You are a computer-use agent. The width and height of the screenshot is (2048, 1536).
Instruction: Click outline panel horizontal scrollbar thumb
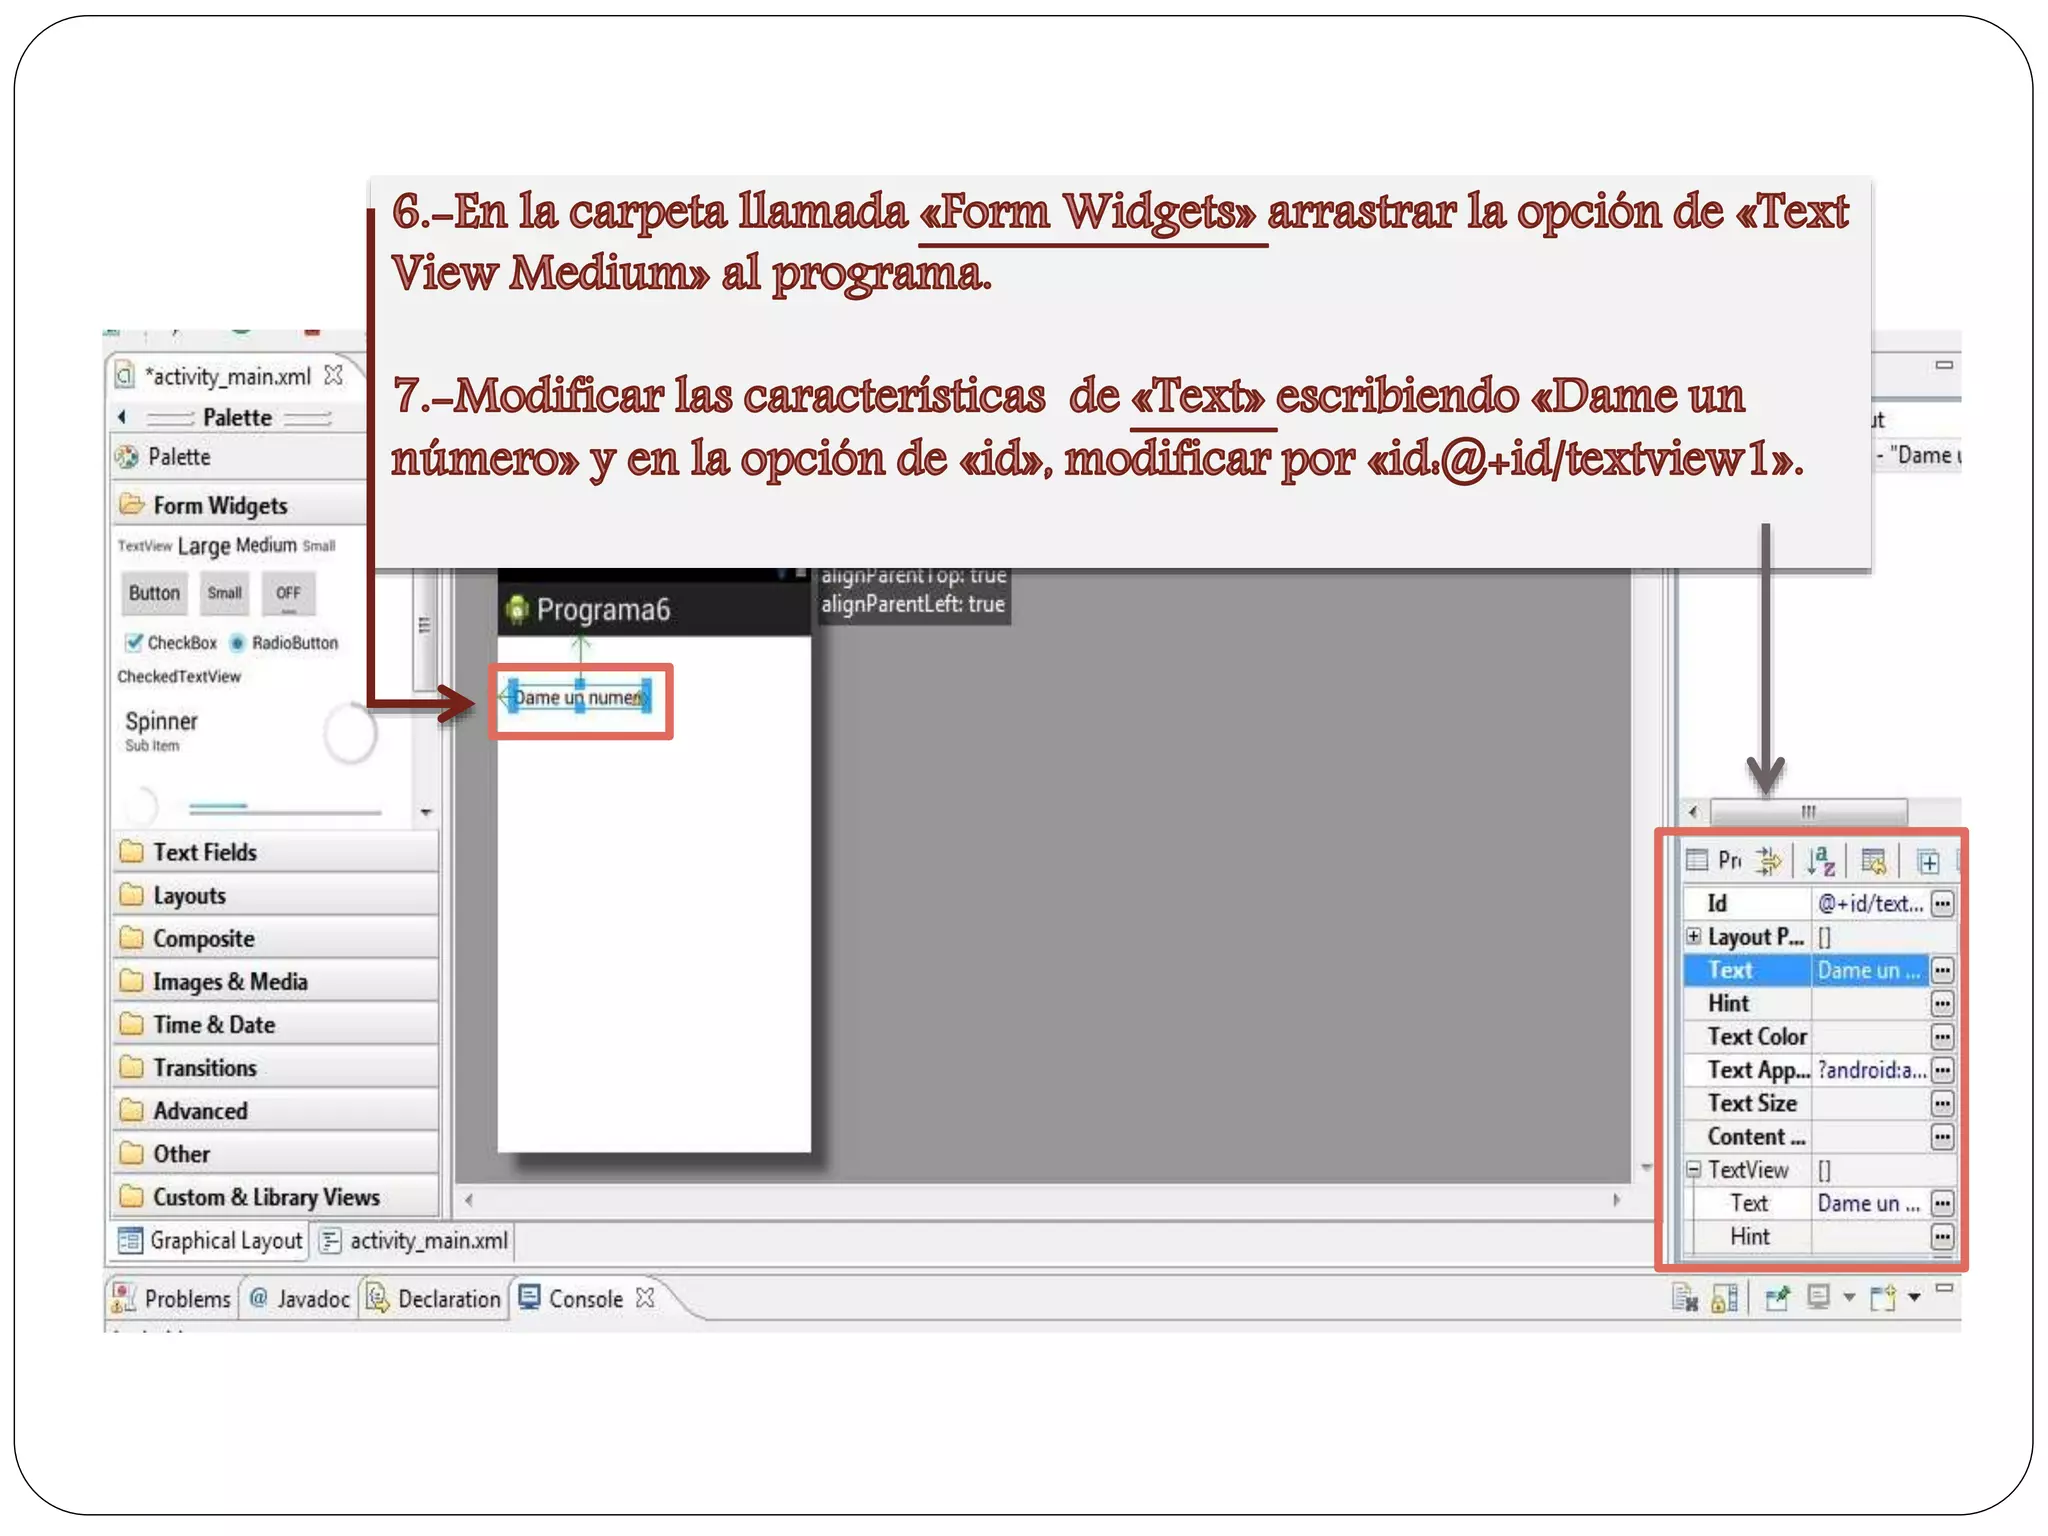tap(1808, 811)
